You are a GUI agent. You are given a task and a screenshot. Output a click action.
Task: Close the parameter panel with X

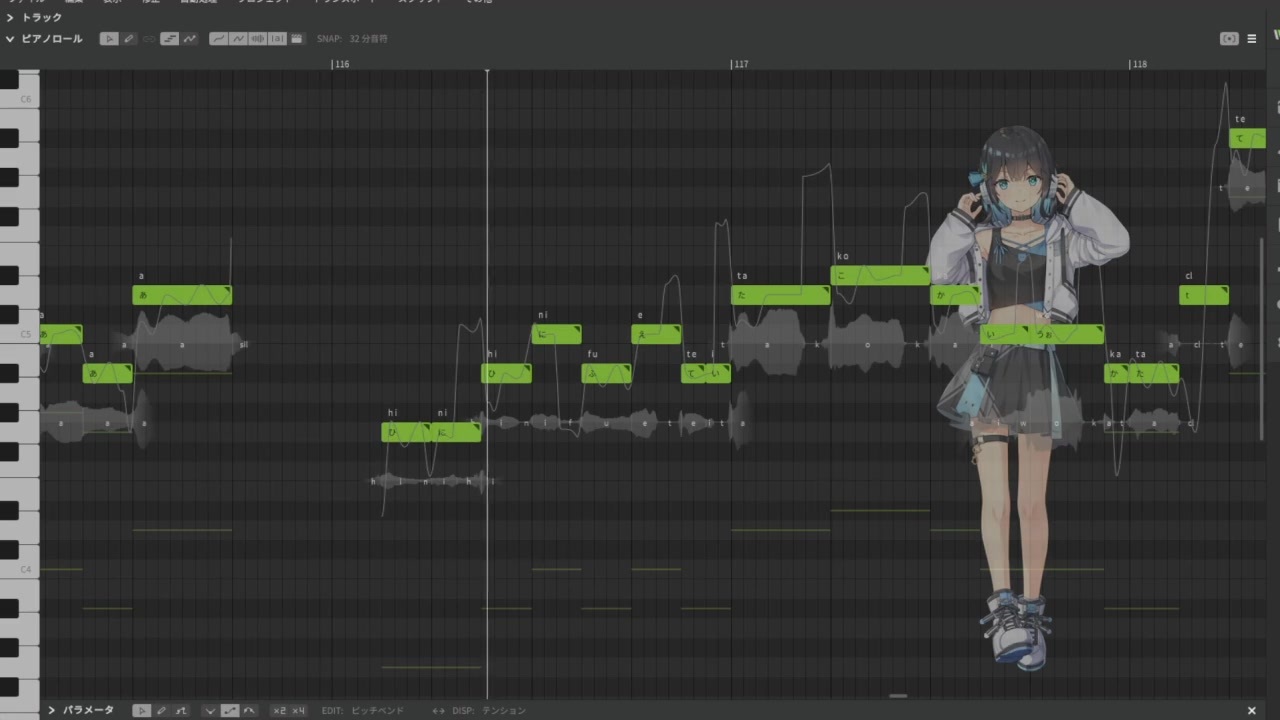coord(1252,710)
